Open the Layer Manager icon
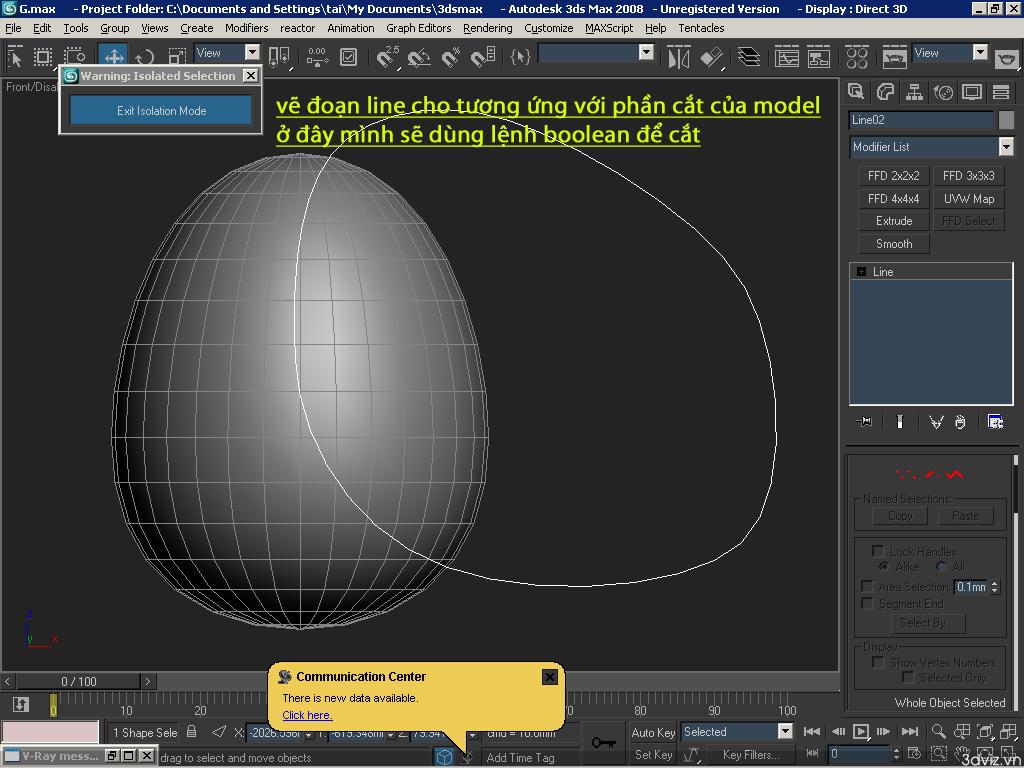 point(748,57)
